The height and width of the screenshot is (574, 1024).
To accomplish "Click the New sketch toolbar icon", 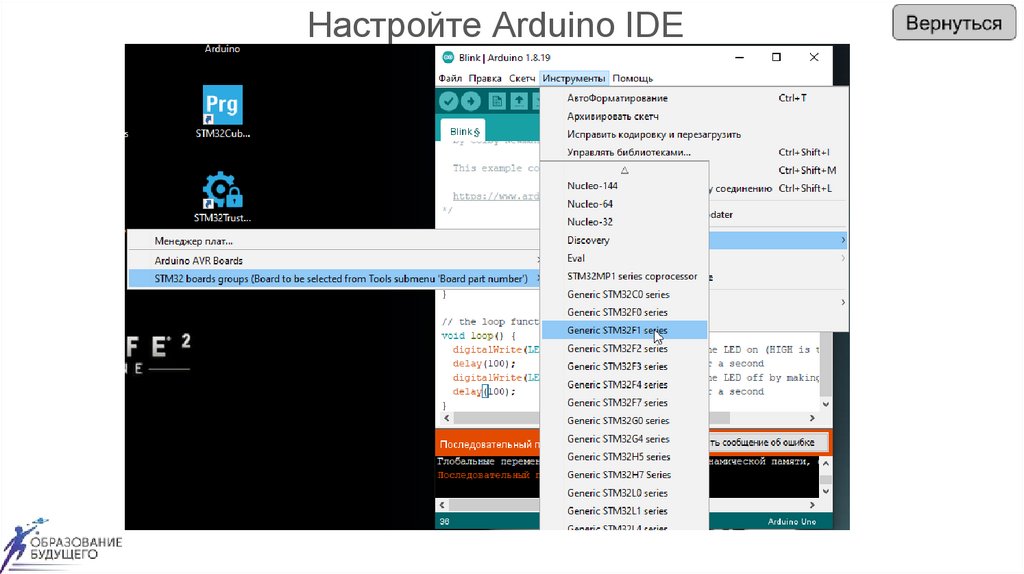I will coord(497,101).
